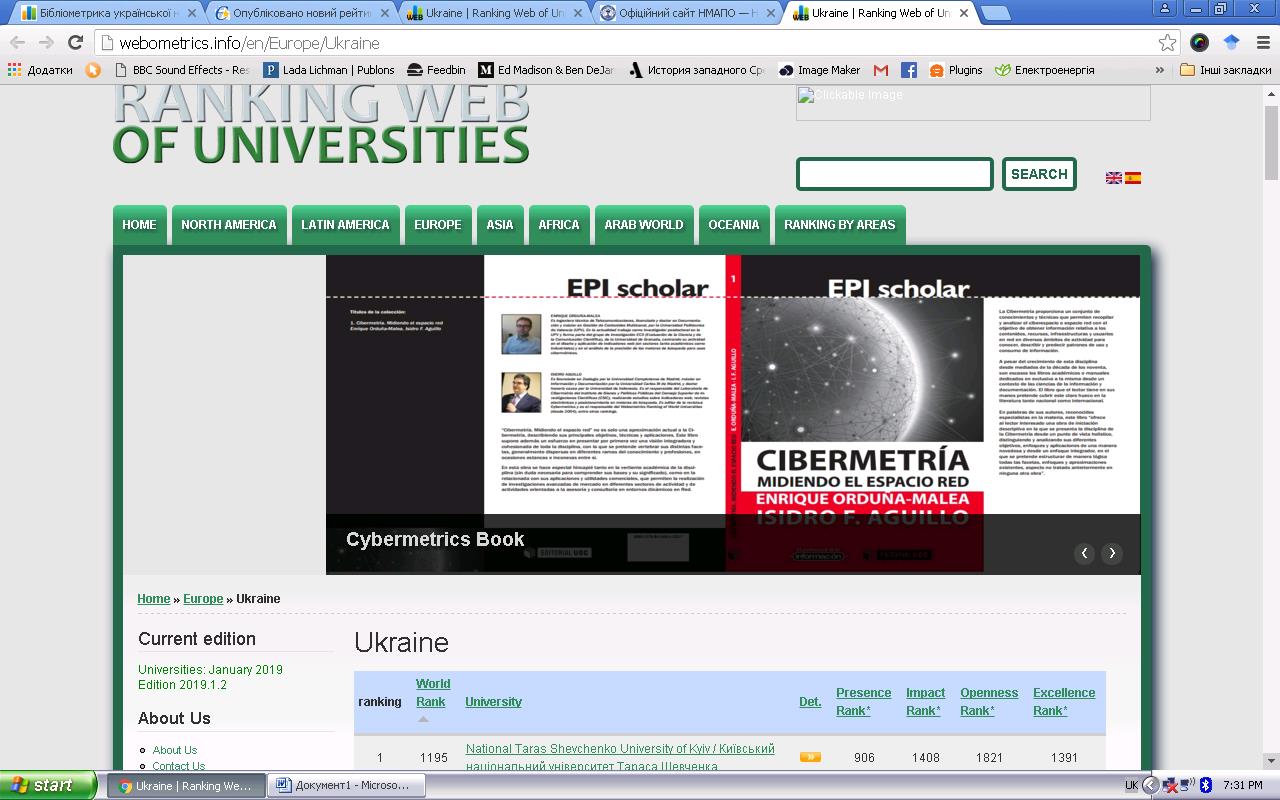The image size is (1280, 800).
Task: Show more bookmarks with chevron
Action: click(1160, 70)
